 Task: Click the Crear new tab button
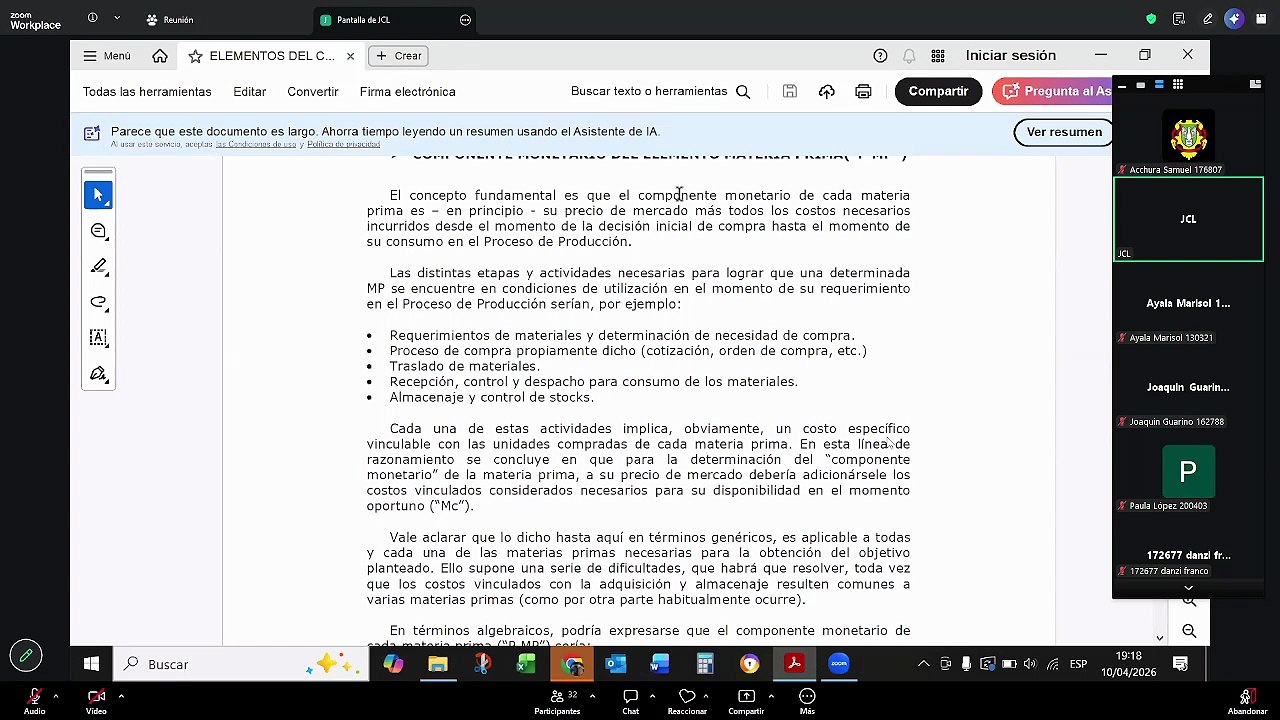399,56
